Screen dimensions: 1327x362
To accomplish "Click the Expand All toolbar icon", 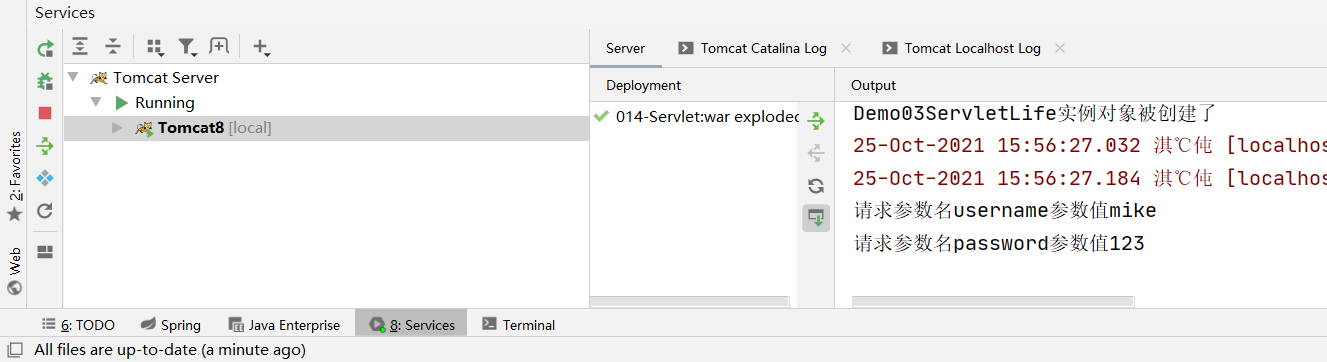I will [x=80, y=46].
